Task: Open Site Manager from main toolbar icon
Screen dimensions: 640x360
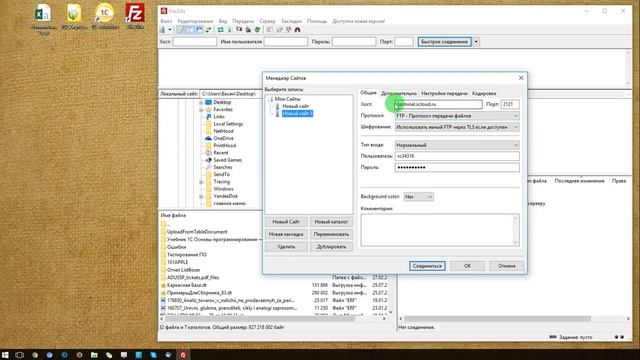Action: [x=162, y=29]
